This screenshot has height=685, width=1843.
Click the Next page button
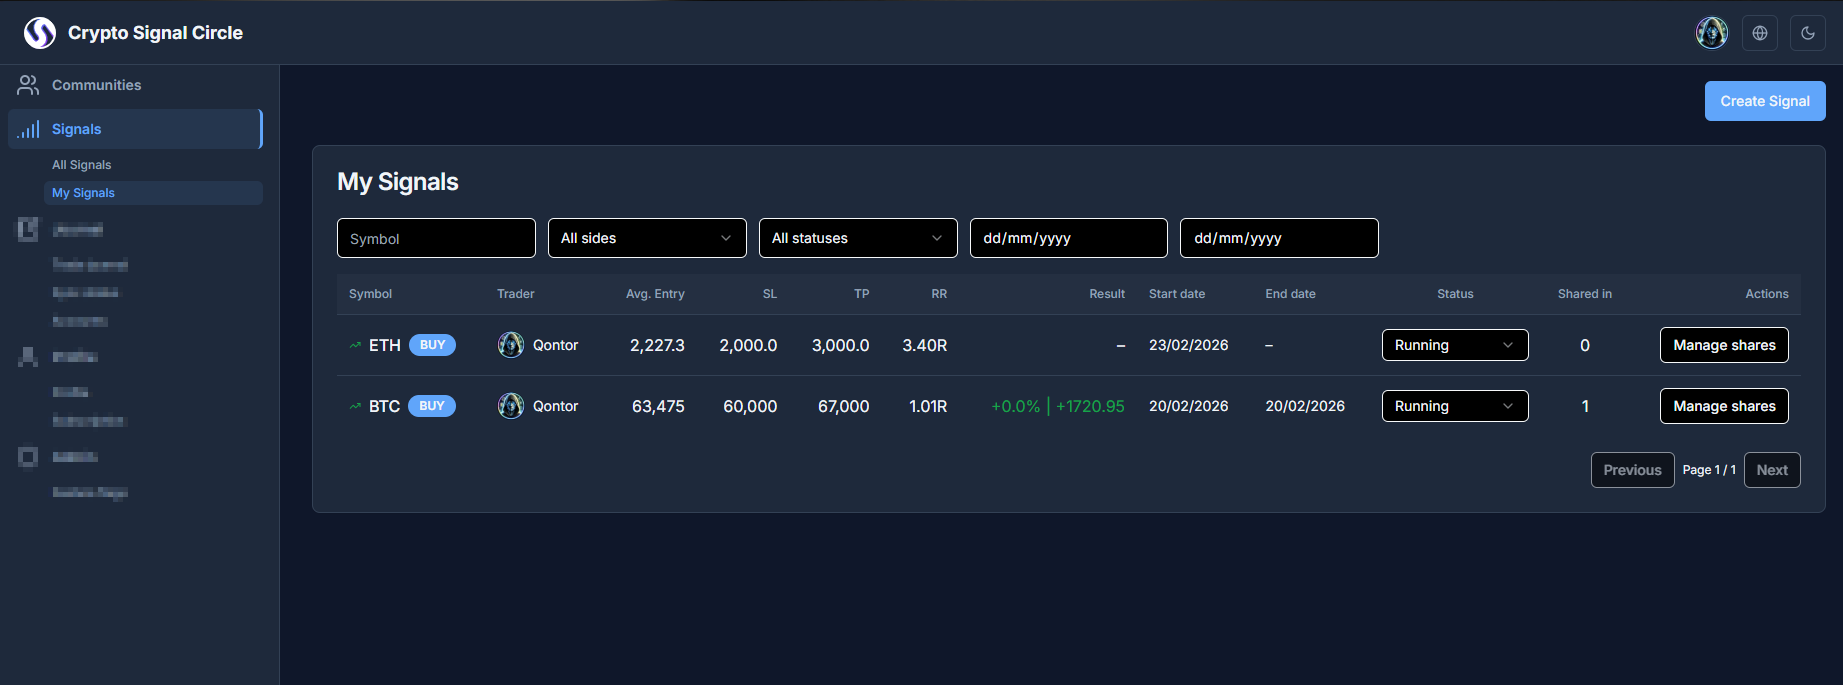pos(1771,470)
